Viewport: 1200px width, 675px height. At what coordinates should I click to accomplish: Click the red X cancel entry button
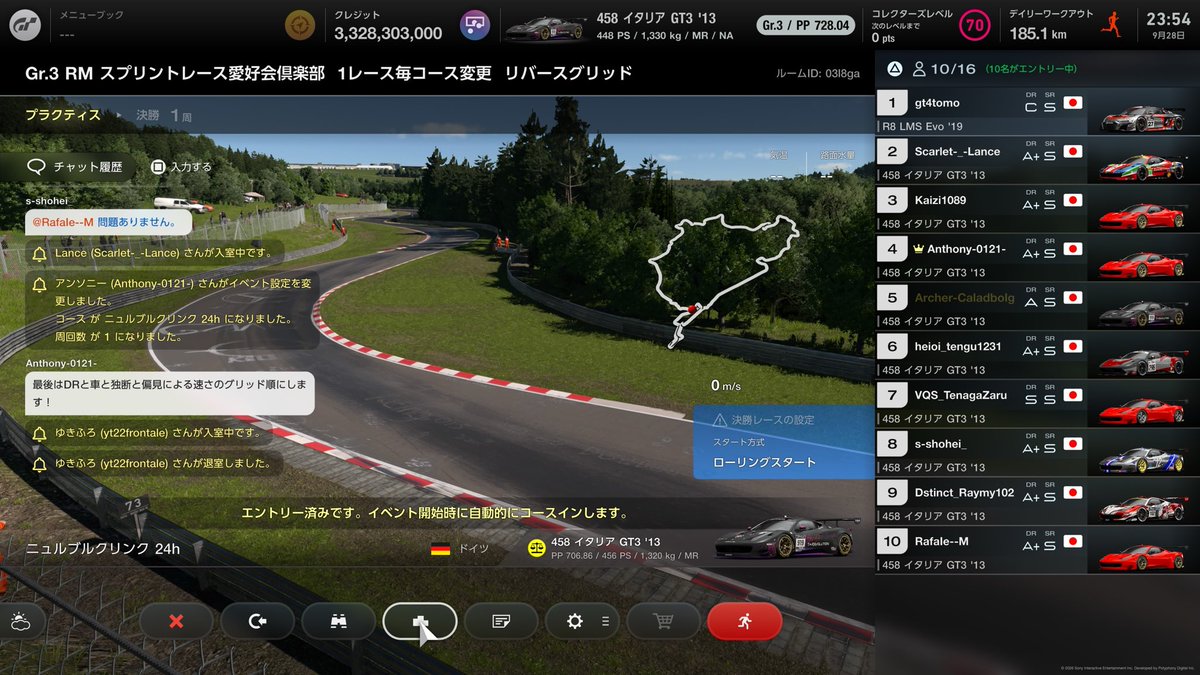pos(177,621)
